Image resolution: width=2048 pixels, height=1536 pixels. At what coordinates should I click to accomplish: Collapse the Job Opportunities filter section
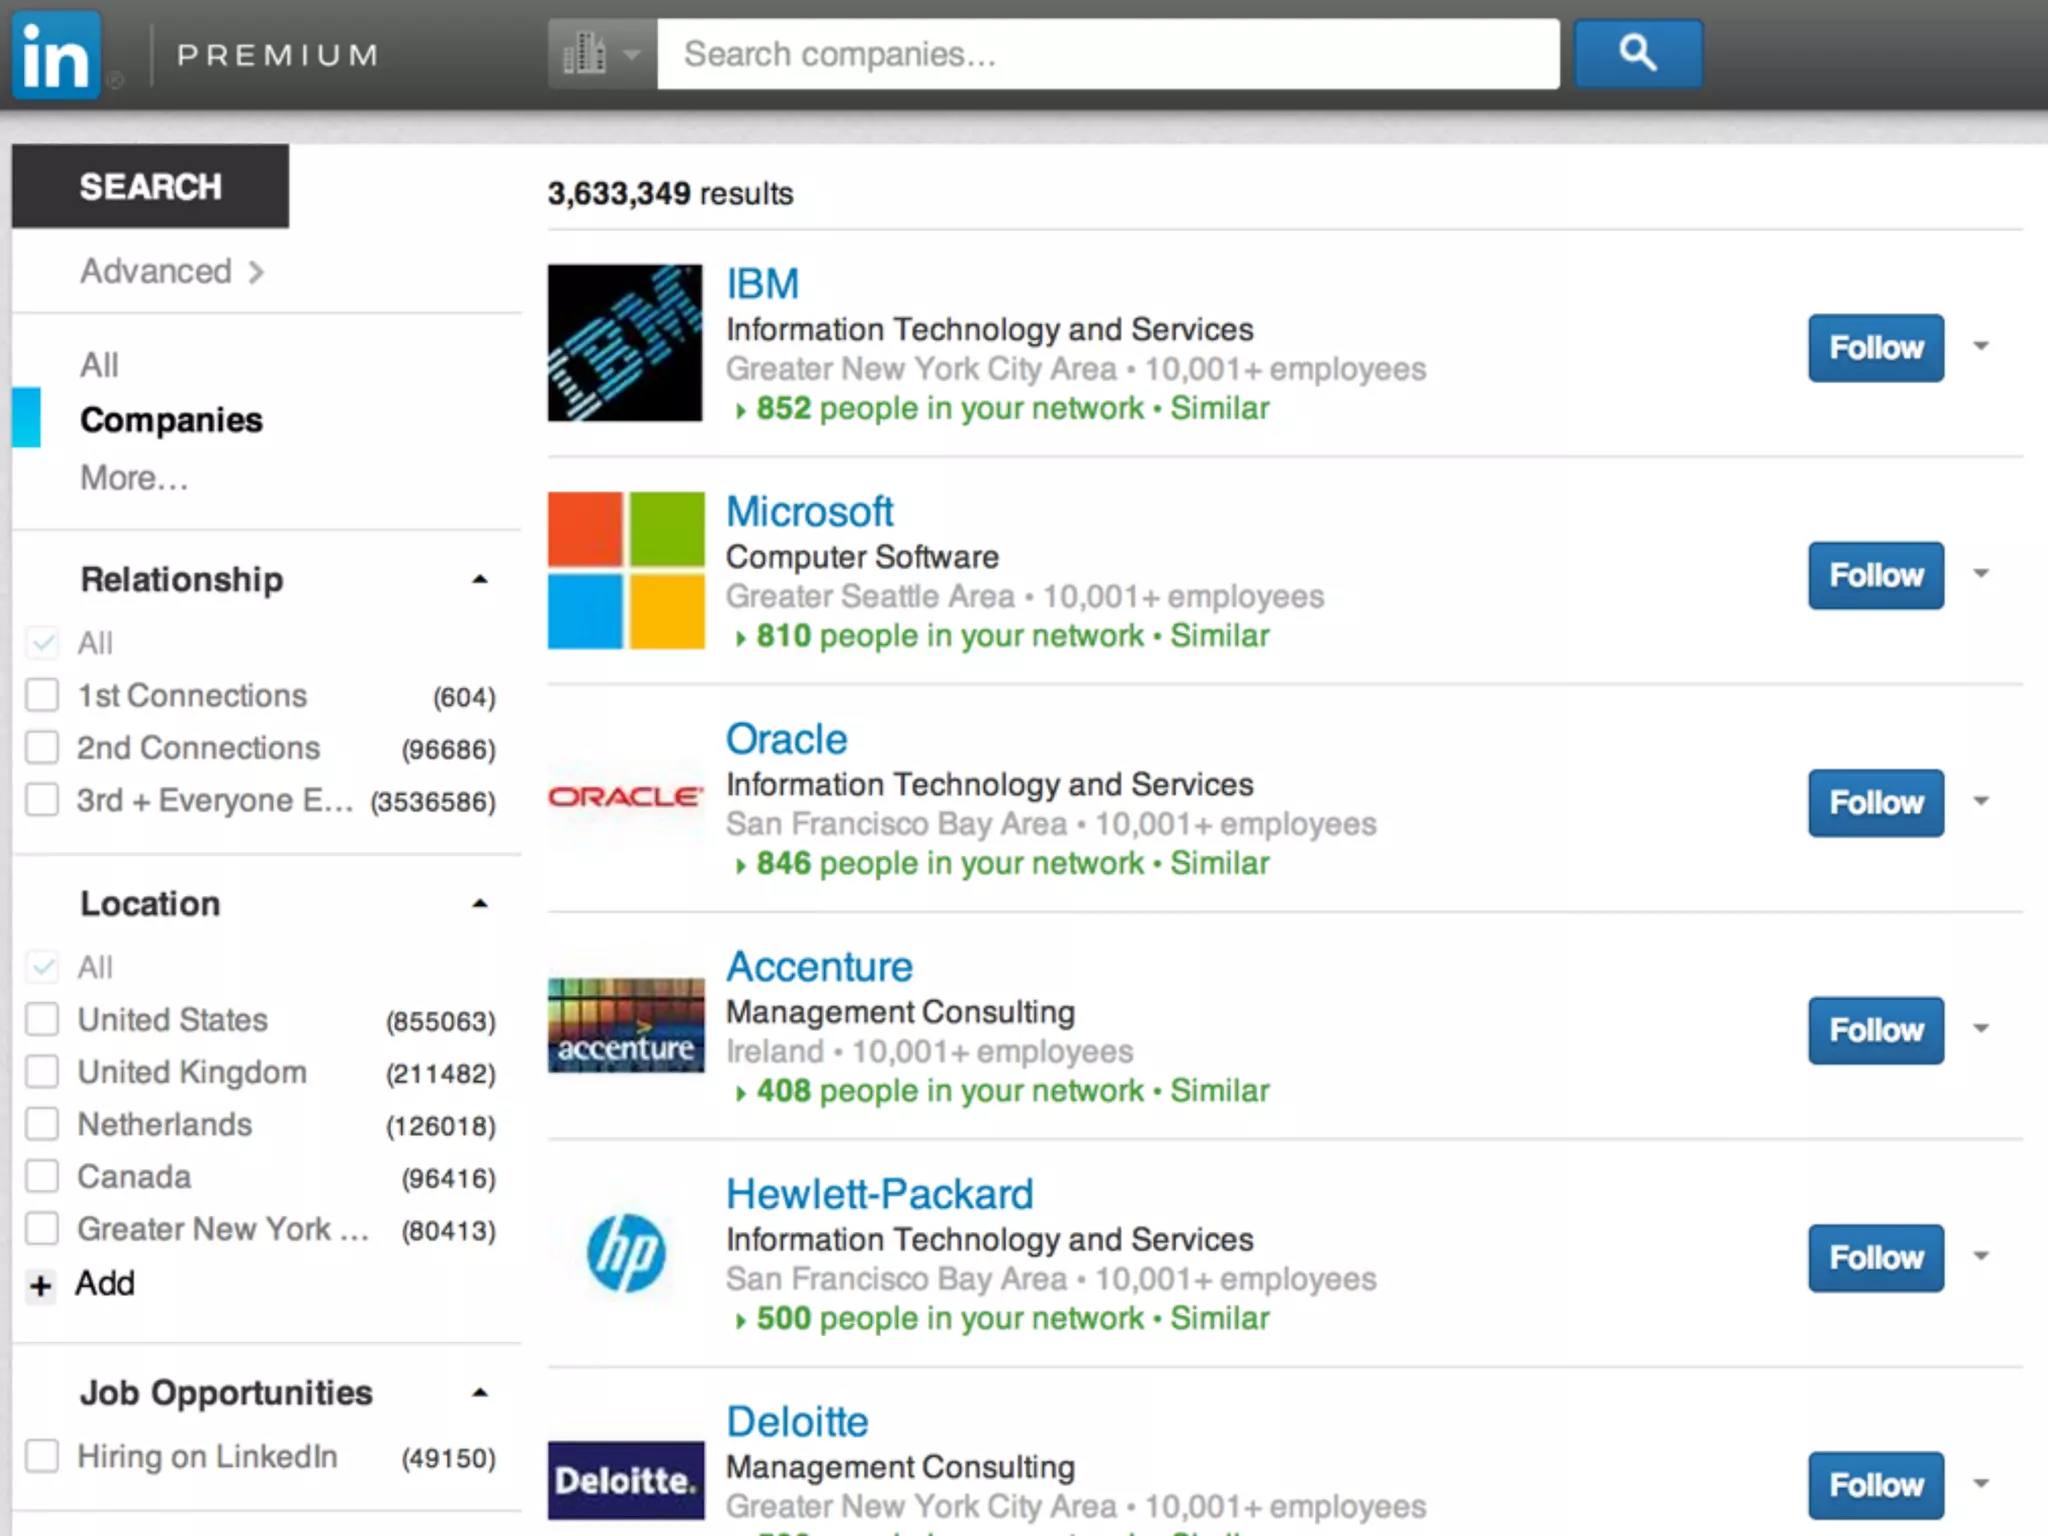(480, 1392)
